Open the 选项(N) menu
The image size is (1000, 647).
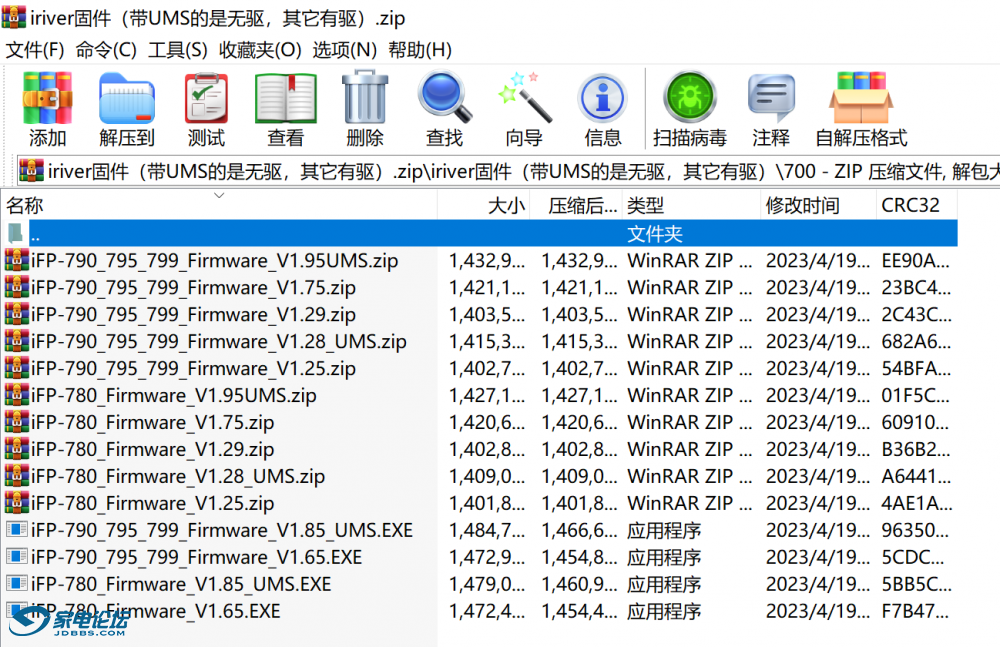344,50
